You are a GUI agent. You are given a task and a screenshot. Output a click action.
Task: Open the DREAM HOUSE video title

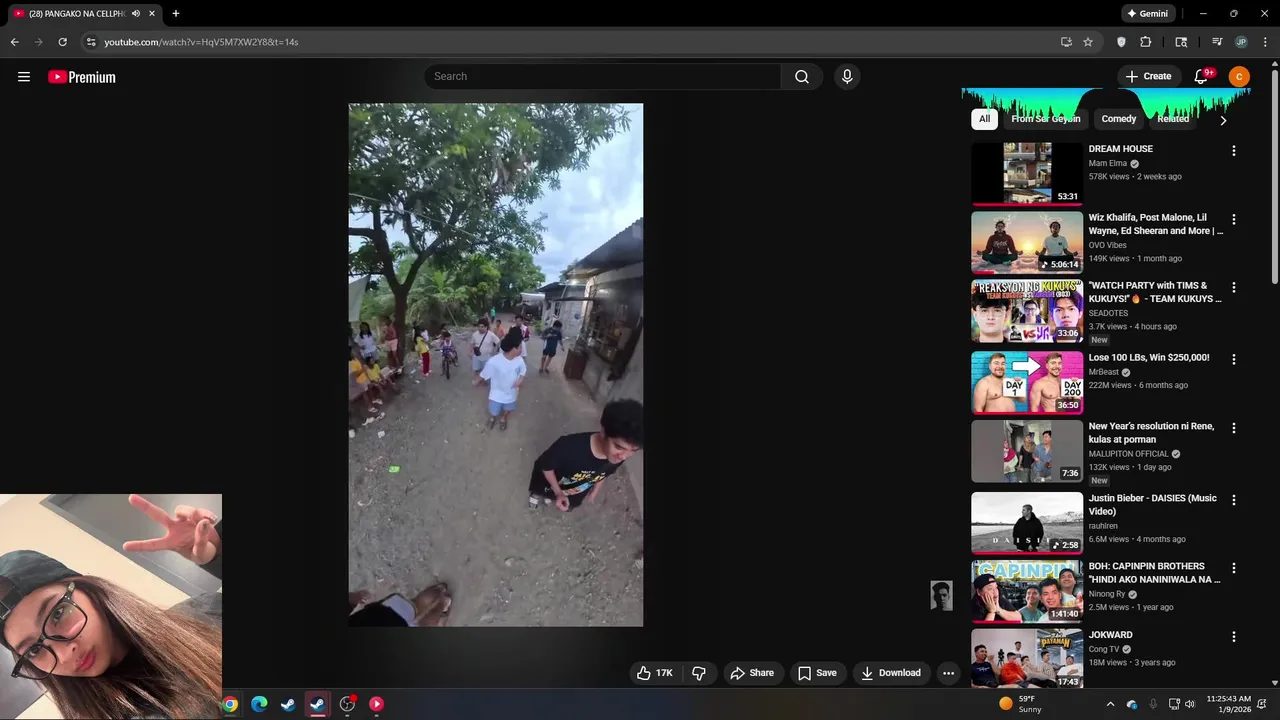pyautogui.click(x=1120, y=149)
